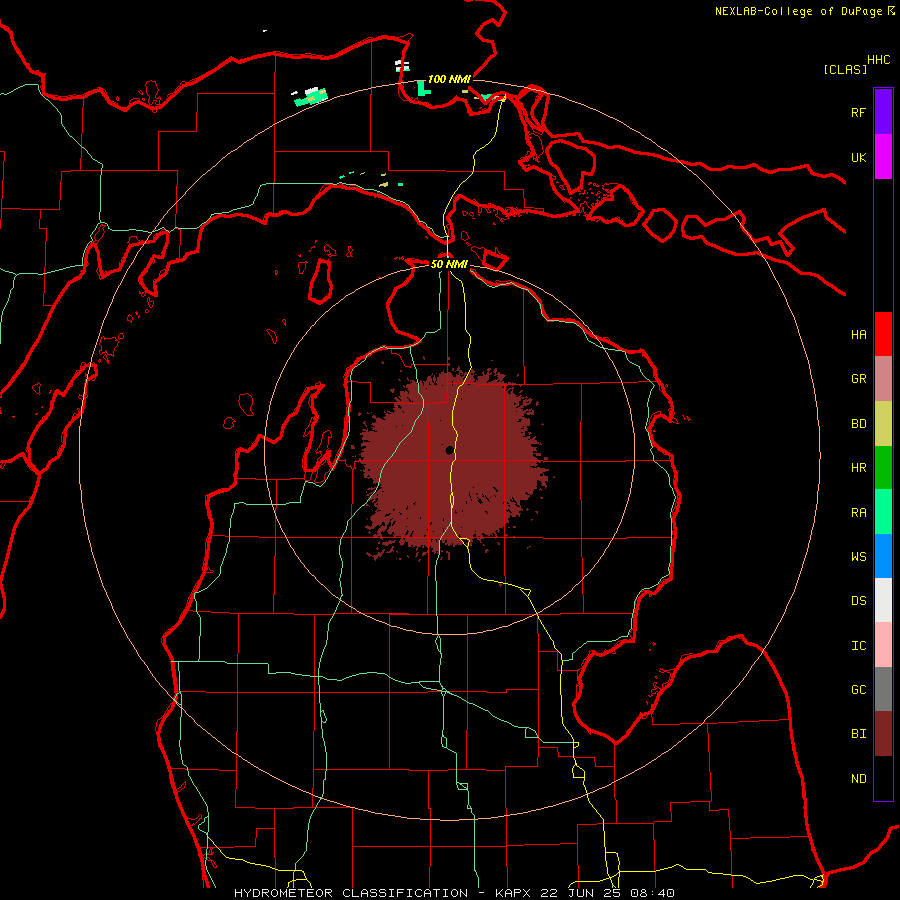The width and height of the screenshot is (900, 900).
Task: Select the GC gray legend swatch
Action: tap(883, 689)
